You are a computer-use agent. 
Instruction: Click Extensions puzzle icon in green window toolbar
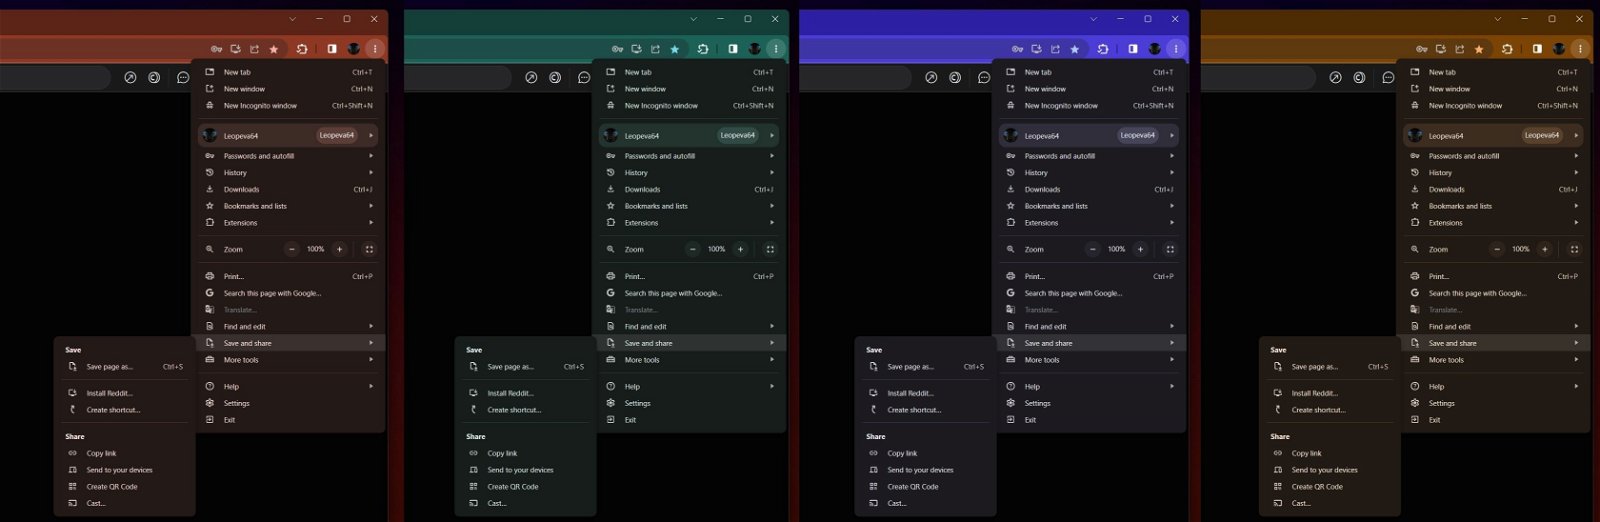tap(703, 49)
